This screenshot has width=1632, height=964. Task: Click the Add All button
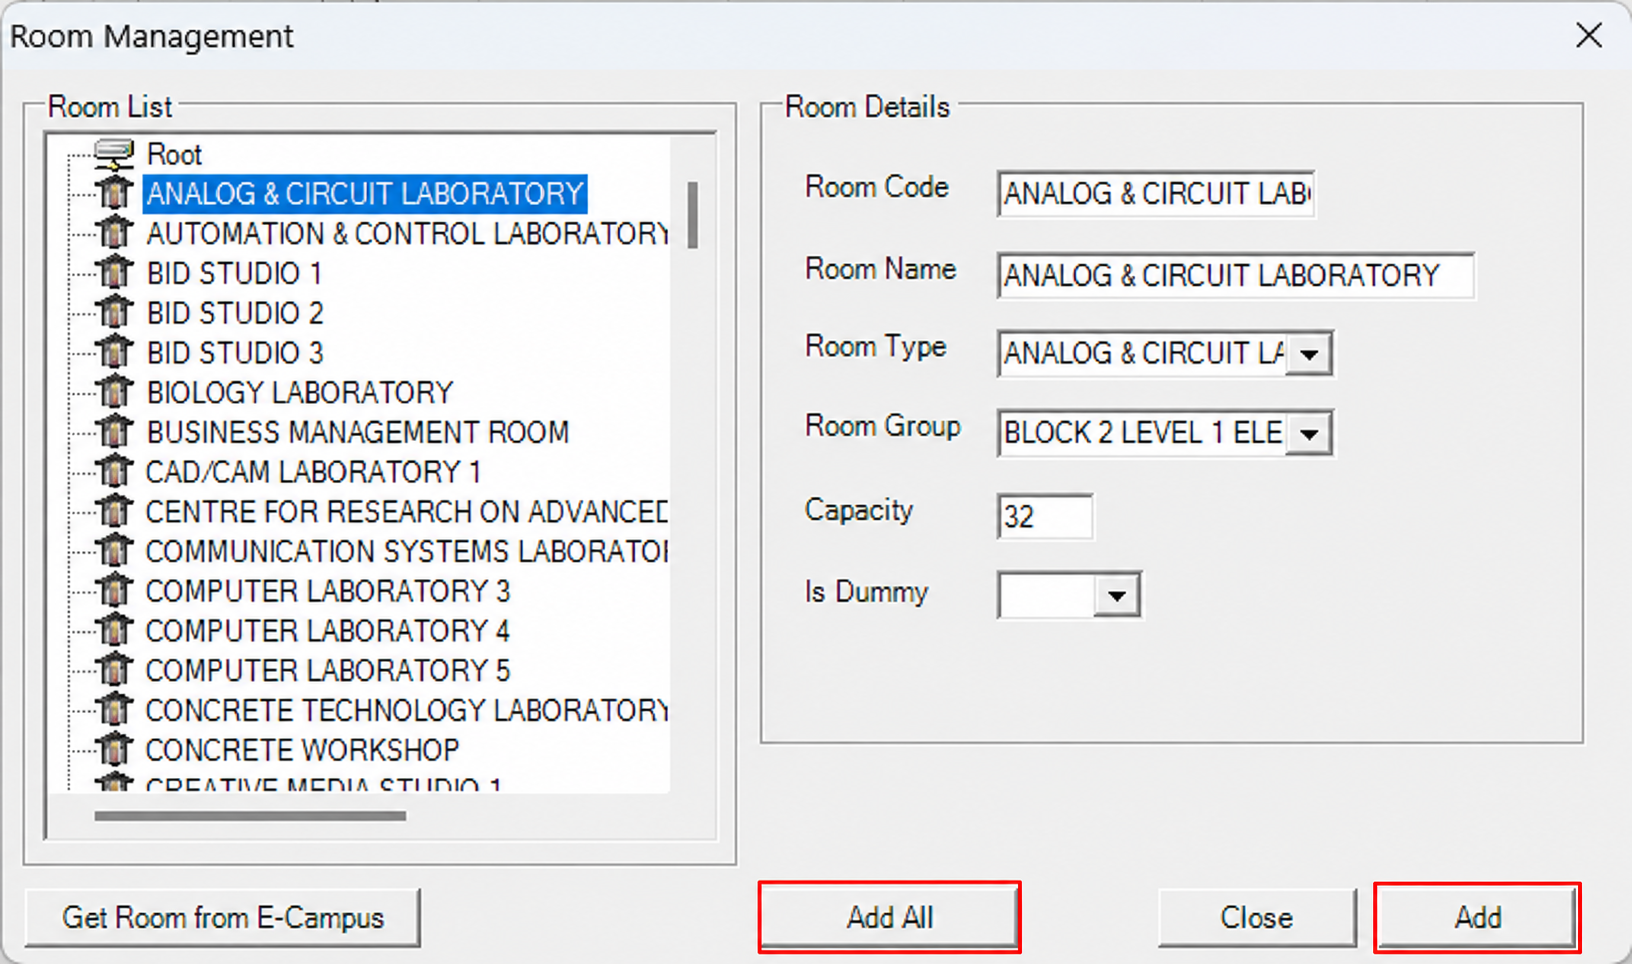click(890, 917)
